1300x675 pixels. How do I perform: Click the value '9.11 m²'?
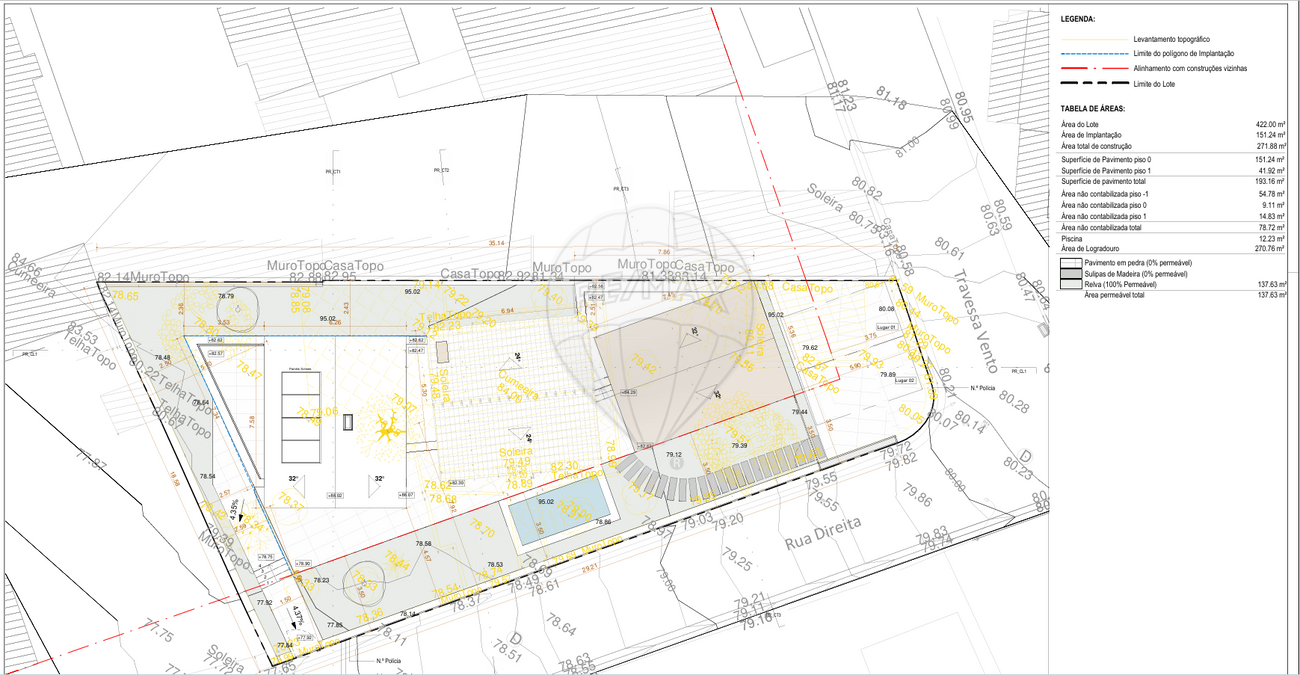1274,204
